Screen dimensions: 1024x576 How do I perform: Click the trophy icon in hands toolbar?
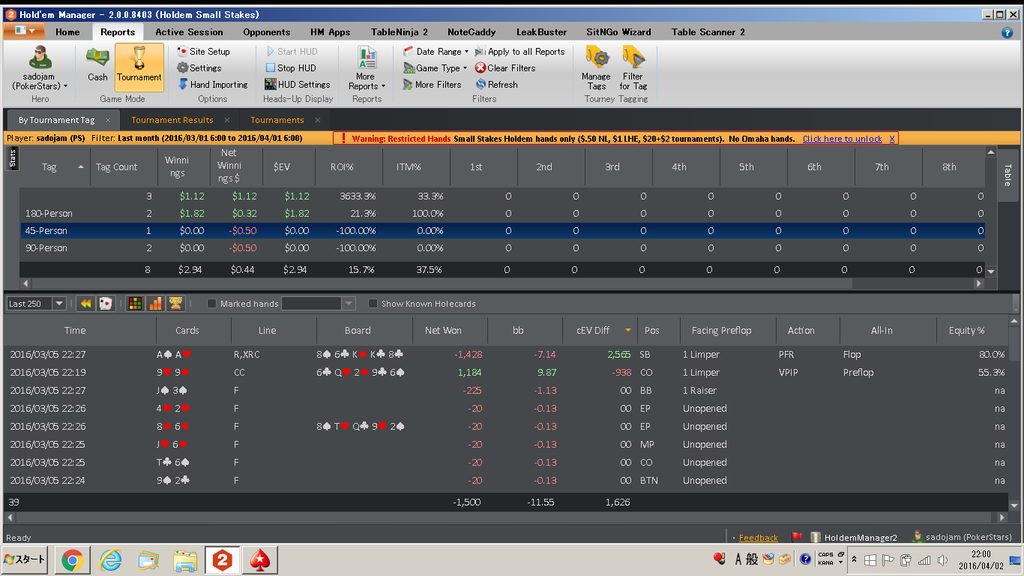tap(175, 304)
